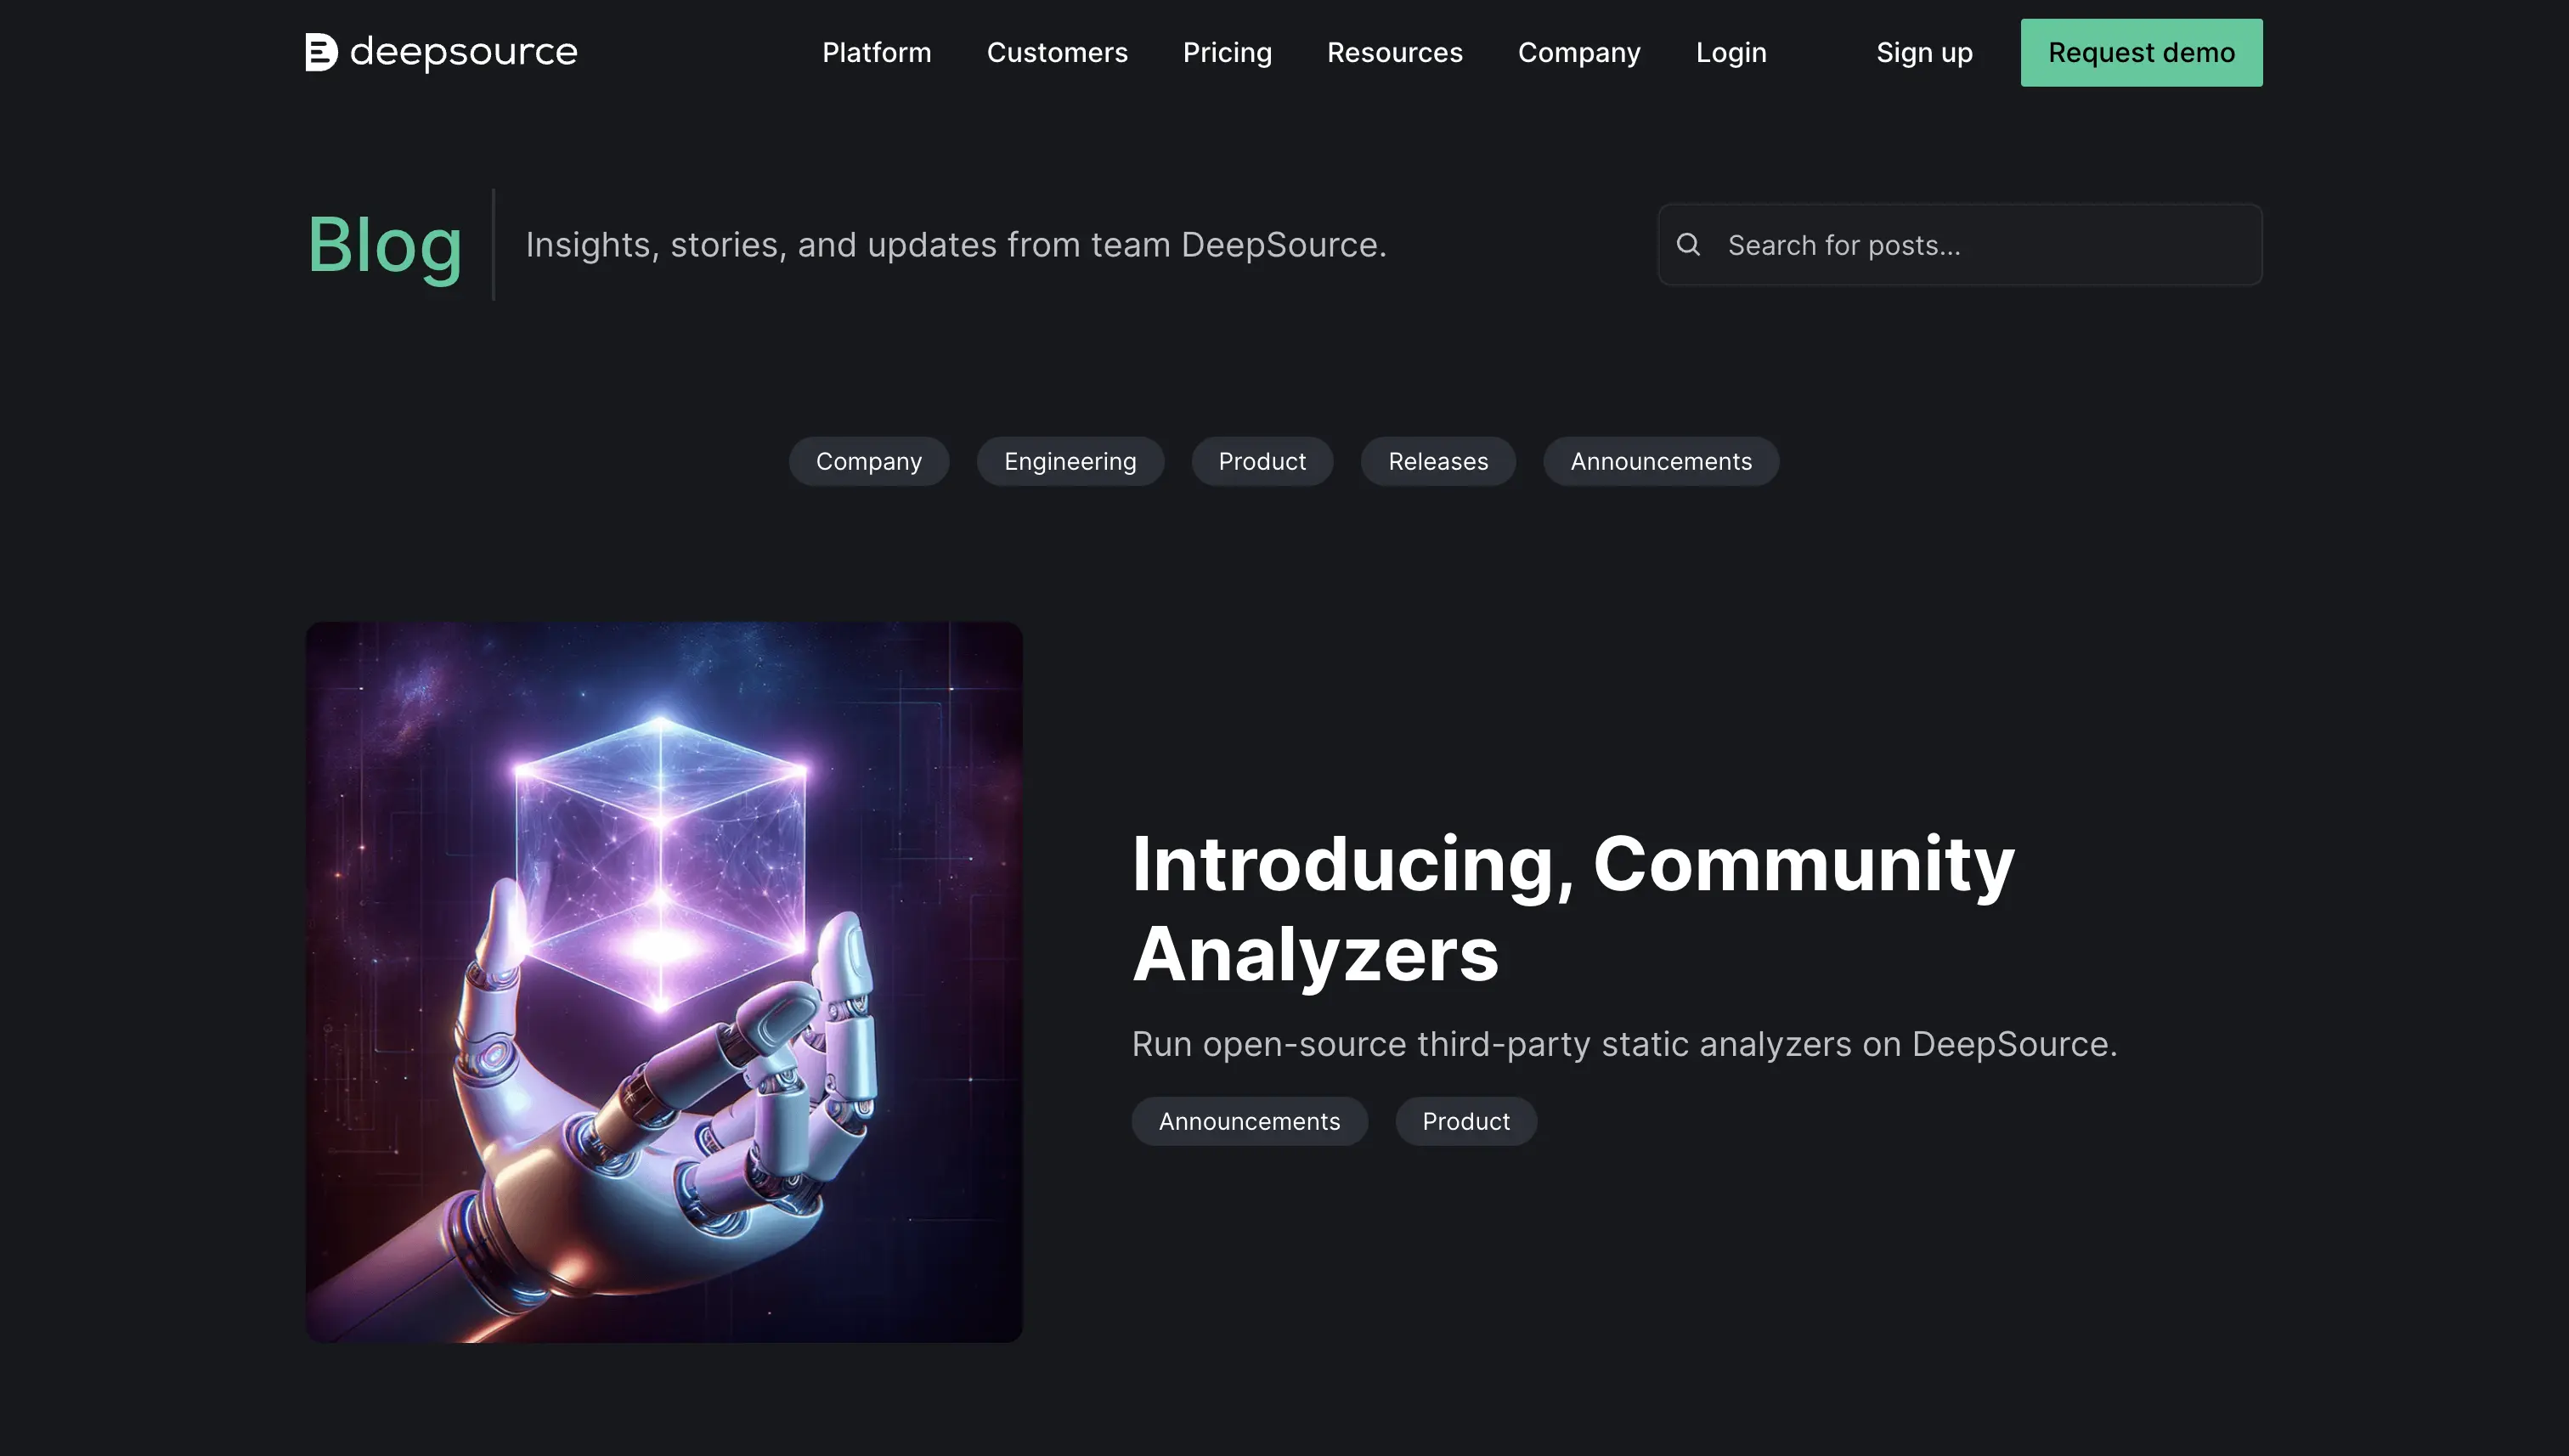
Task: Click the Product tag on featured post
Action: 1465,1121
